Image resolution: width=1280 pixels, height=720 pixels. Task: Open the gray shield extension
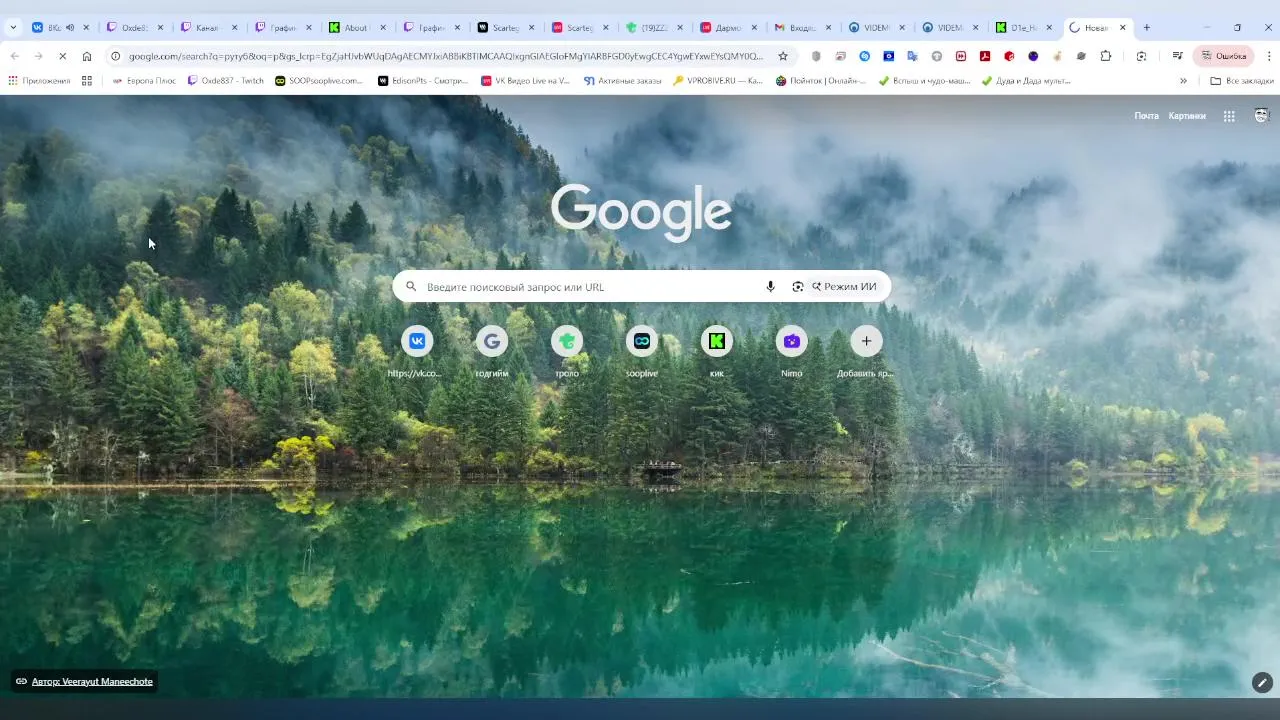(x=816, y=56)
